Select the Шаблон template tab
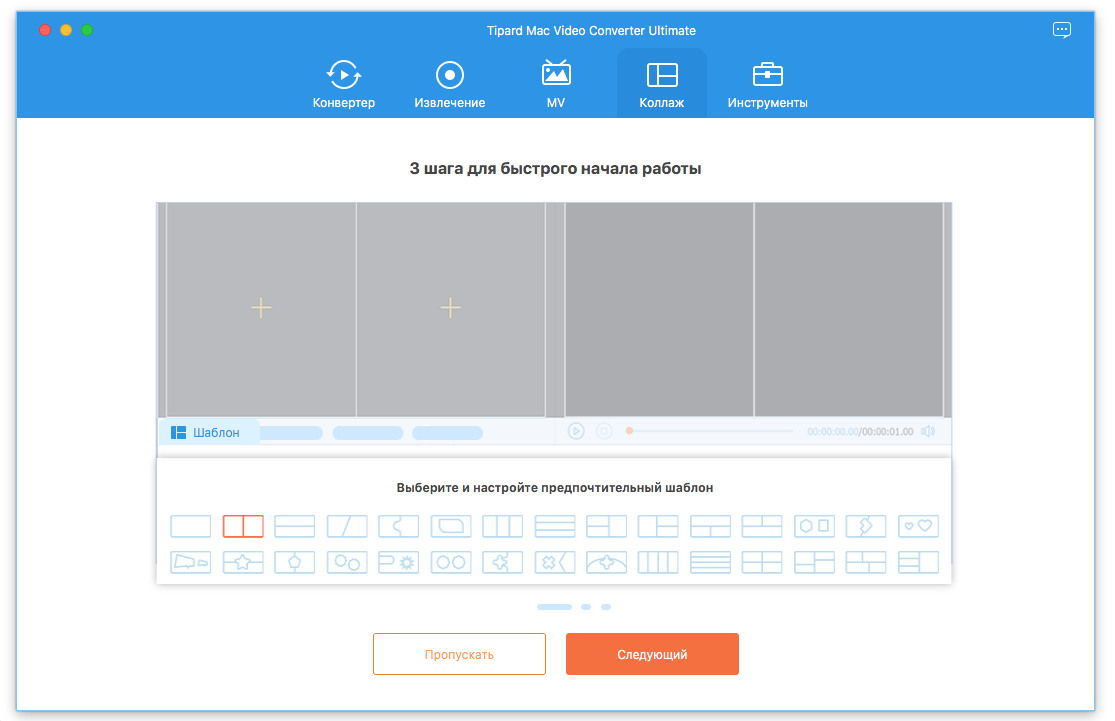Viewport: 1115px width, 721px height. pos(207,432)
